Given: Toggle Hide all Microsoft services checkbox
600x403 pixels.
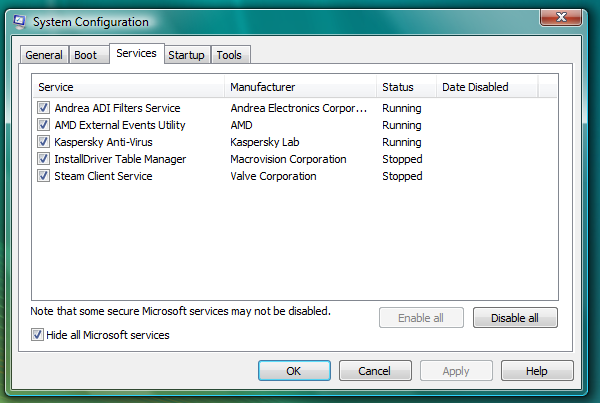Looking at the screenshot, I should (37, 334).
